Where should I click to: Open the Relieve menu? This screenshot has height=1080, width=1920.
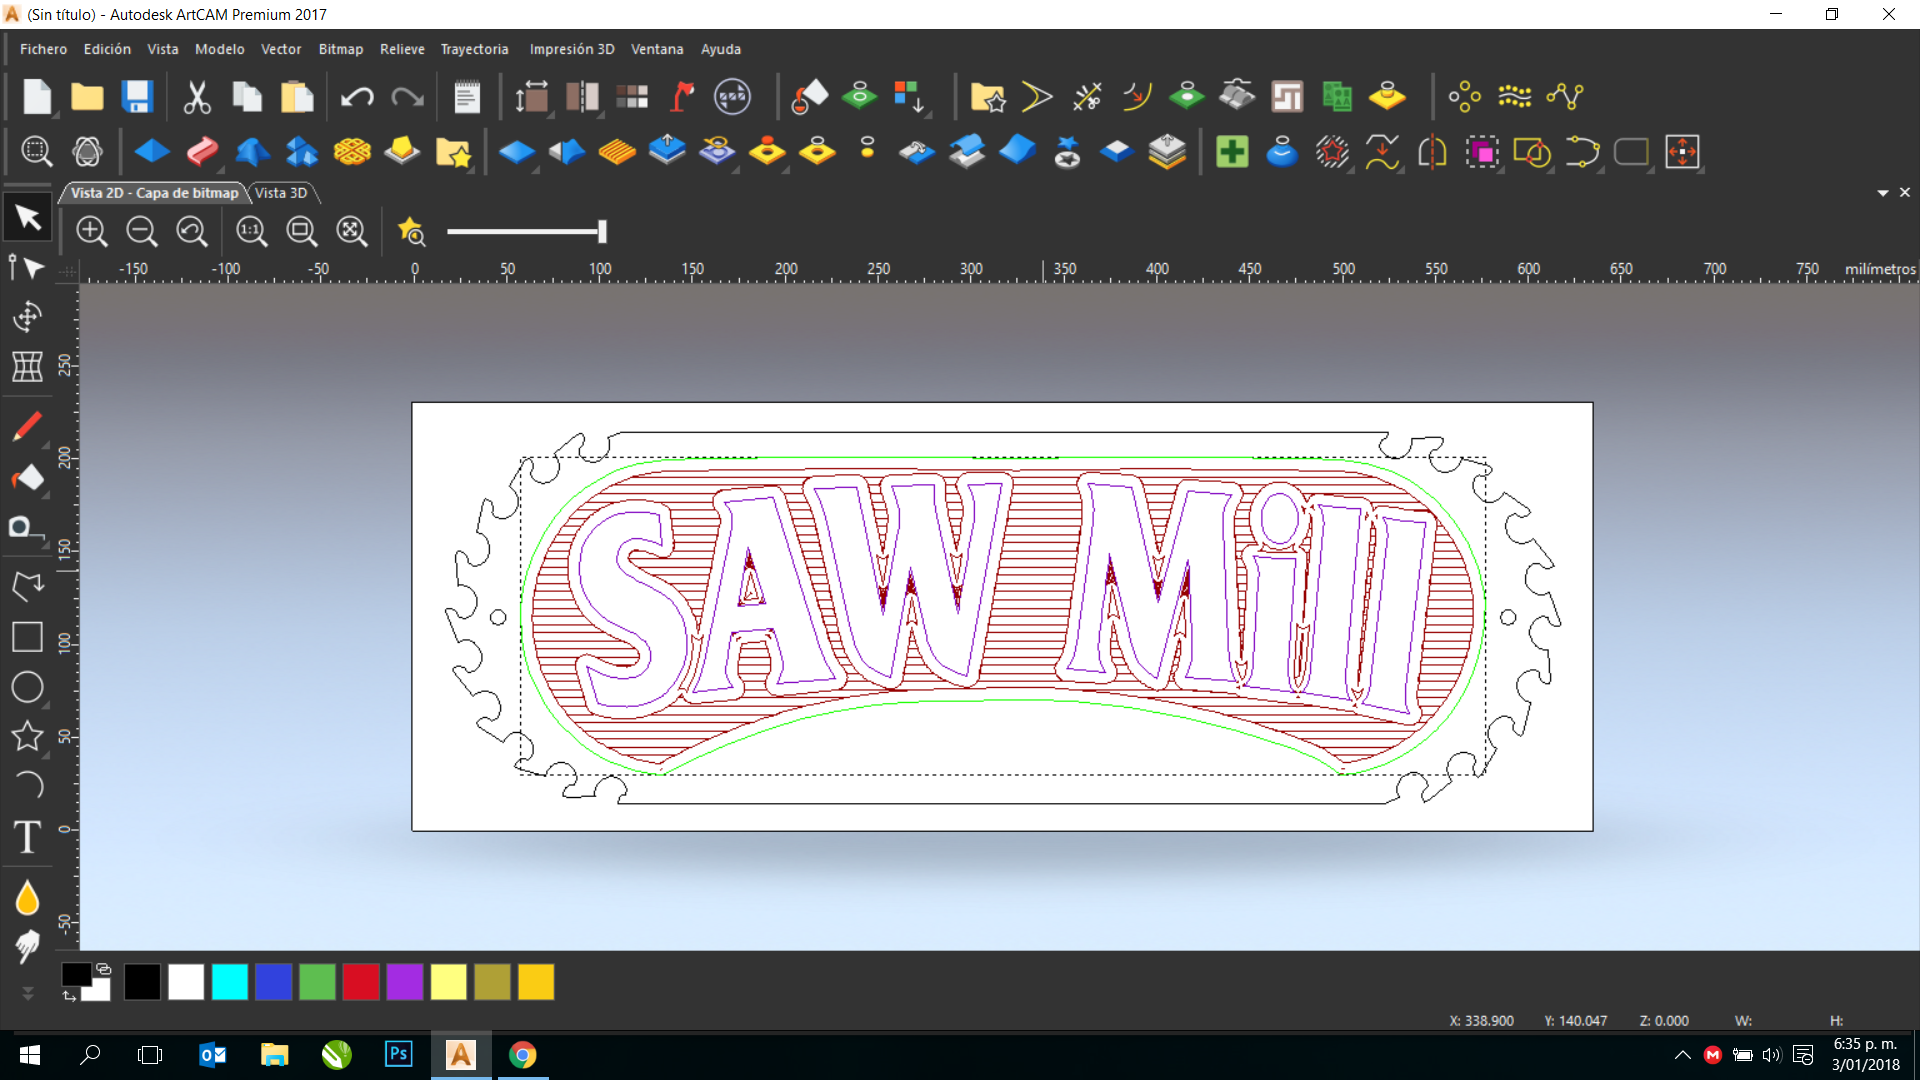(x=402, y=49)
